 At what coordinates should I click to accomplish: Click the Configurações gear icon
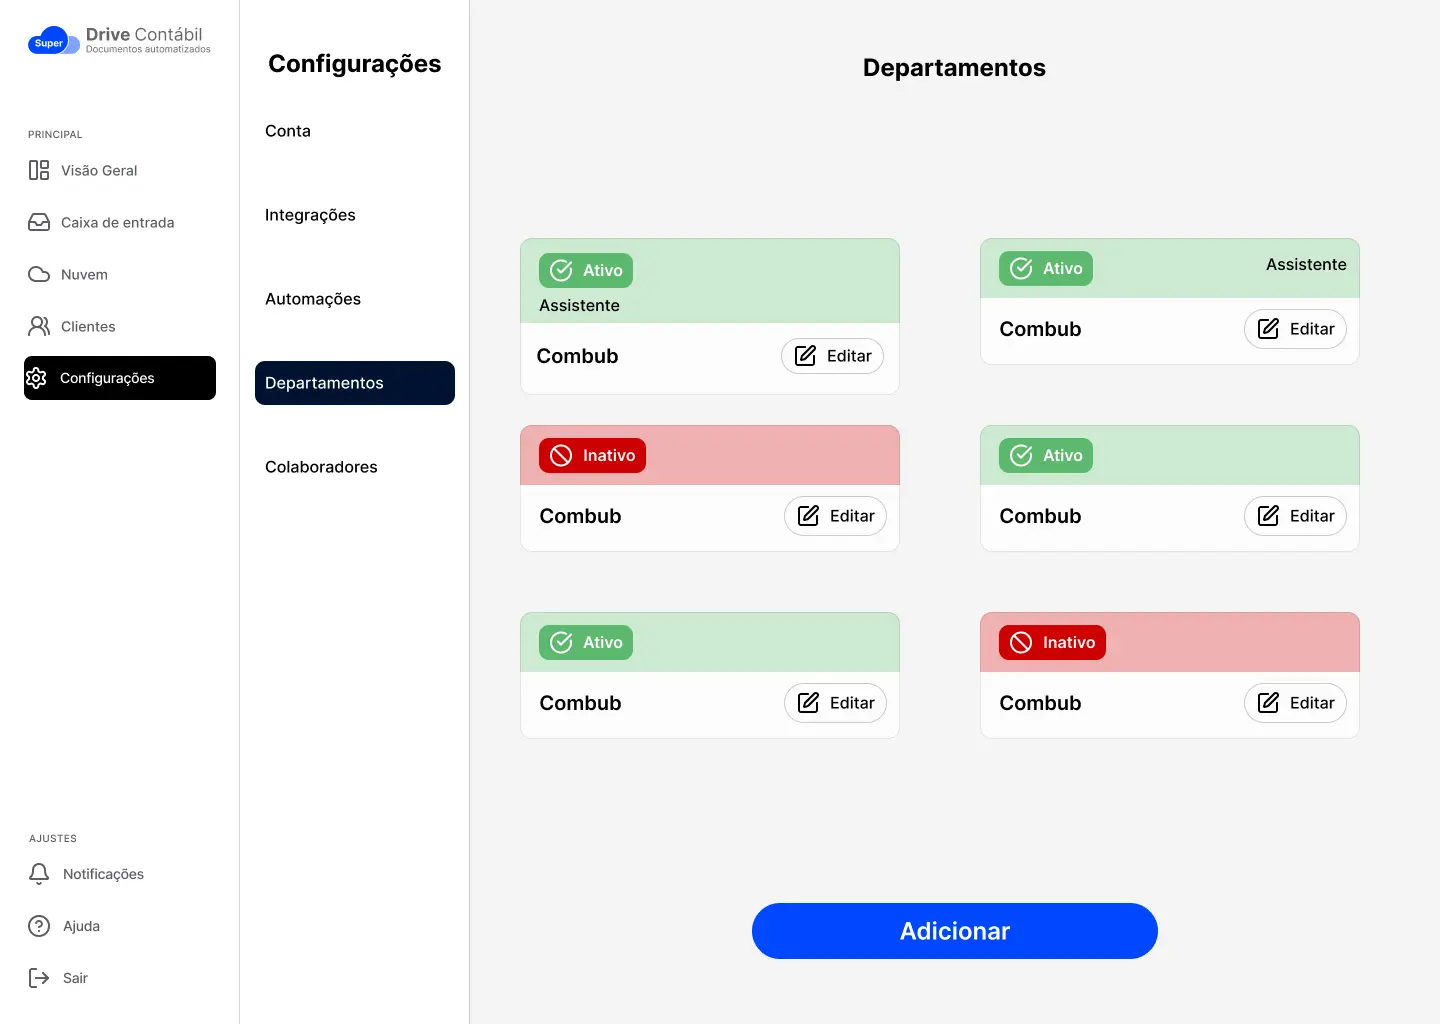point(37,378)
